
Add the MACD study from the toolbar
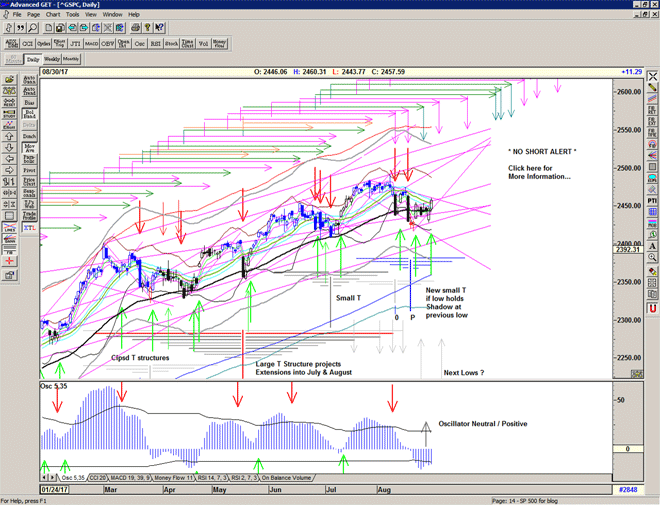click(90, 44)
